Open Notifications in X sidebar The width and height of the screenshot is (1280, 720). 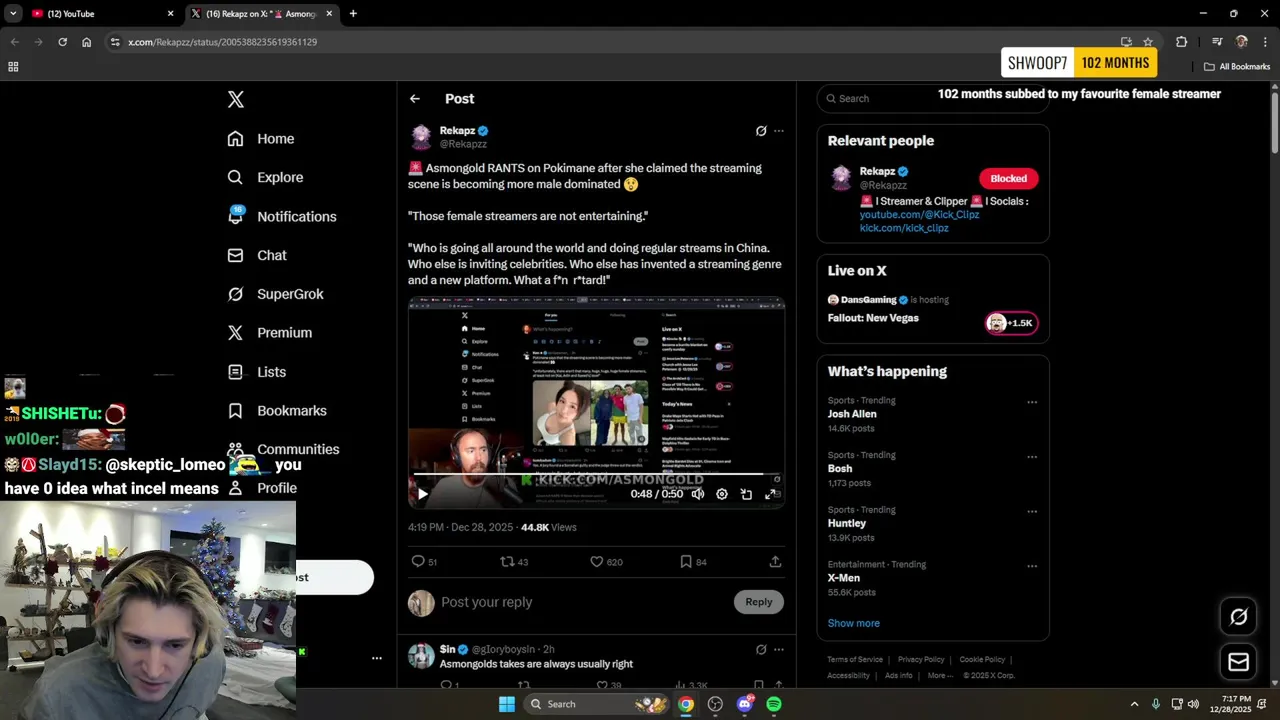282,216
